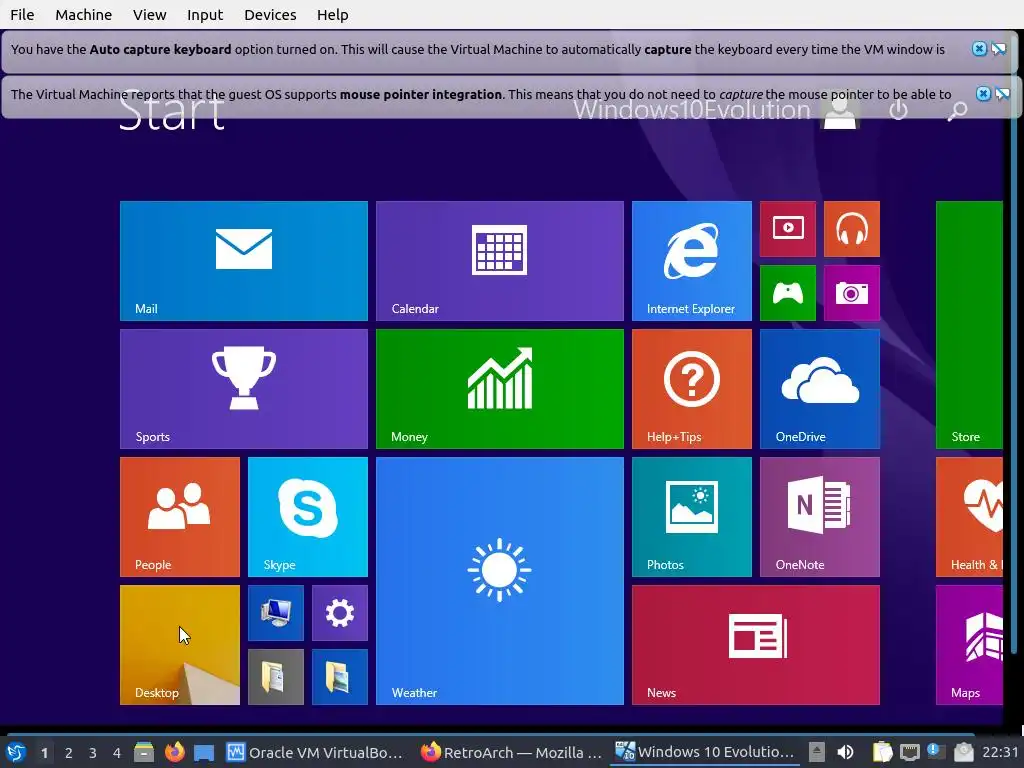The height and width of the screenshot is (768, 1024).
Task: Open the Camera tile
Action: [x=852, y=293]
